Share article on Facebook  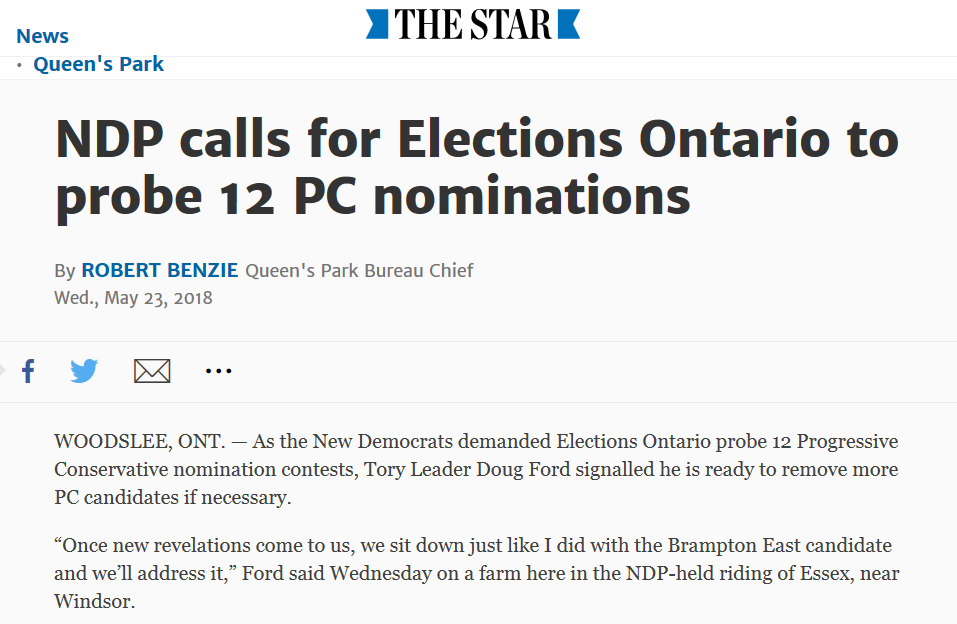point(28,371)
